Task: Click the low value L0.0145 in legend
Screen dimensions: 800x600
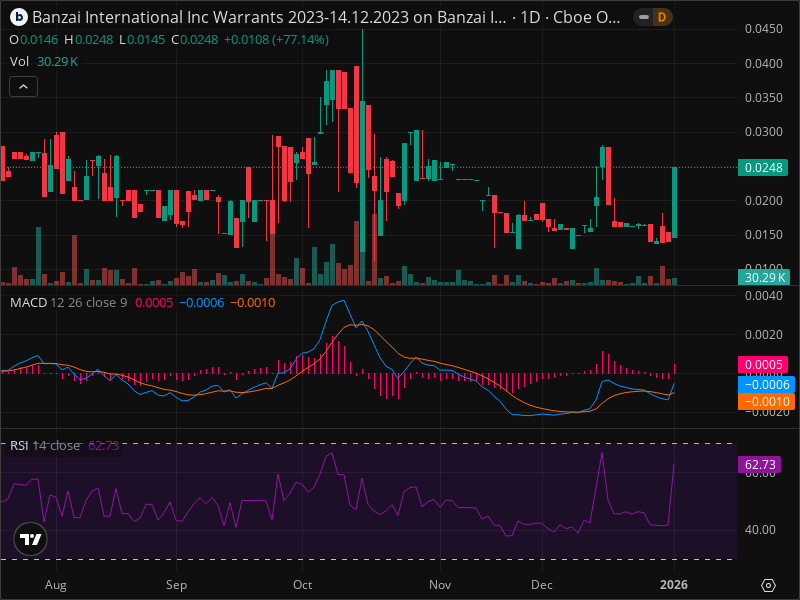Action: coord(142,40)
